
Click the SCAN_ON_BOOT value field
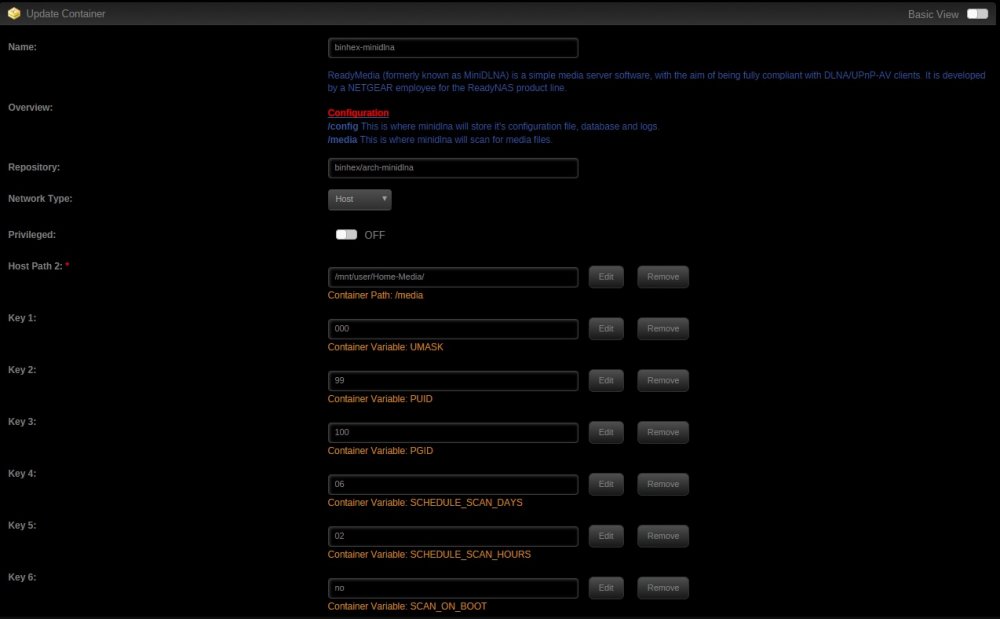(x=453, y=588)
